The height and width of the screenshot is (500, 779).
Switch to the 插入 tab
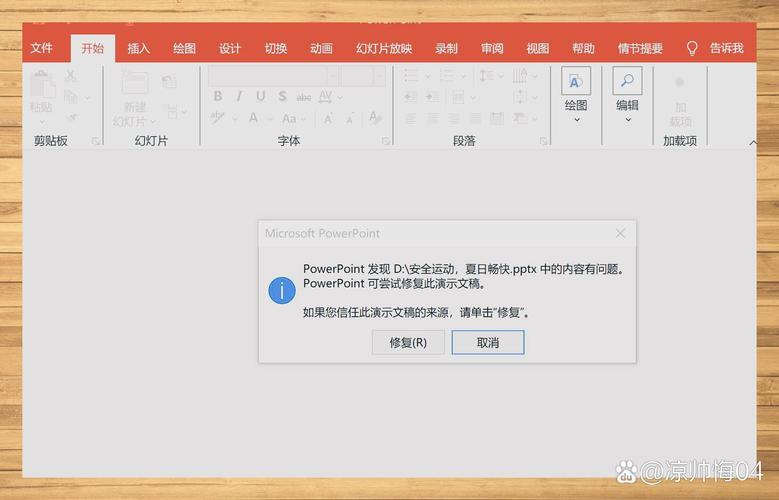[138, 48]
